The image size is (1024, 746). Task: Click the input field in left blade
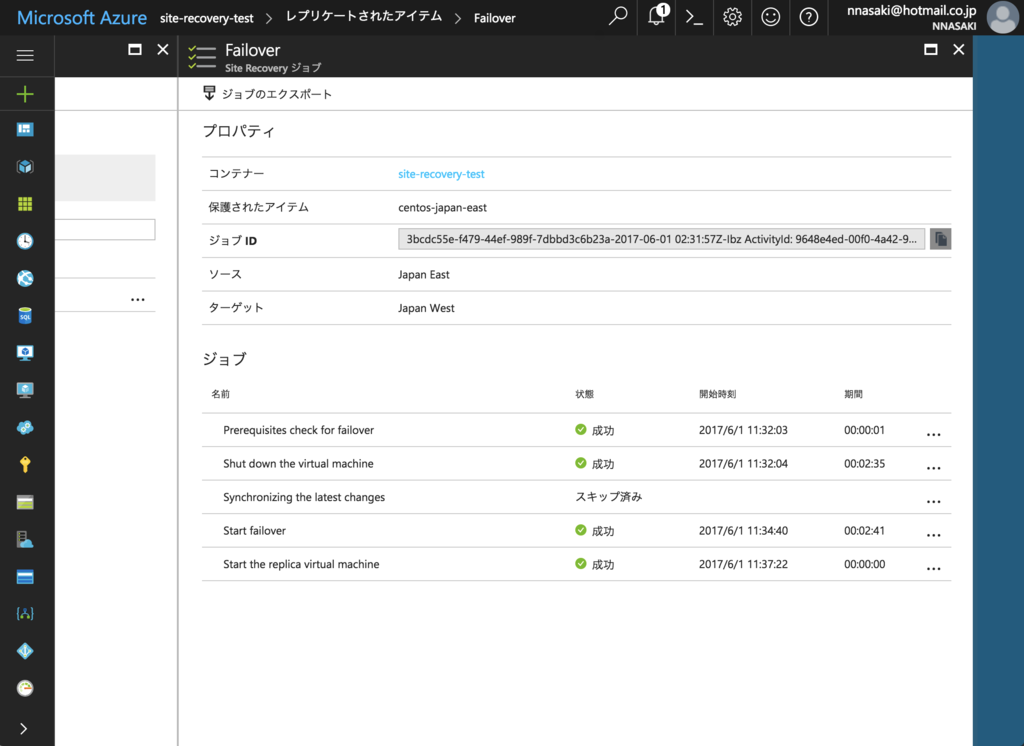click(x=105, y=229)
